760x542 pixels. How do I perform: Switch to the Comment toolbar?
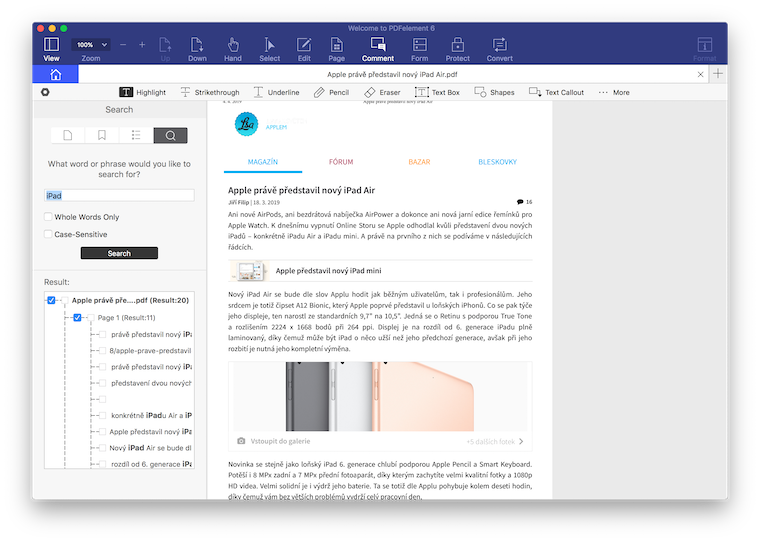[378, 49]
